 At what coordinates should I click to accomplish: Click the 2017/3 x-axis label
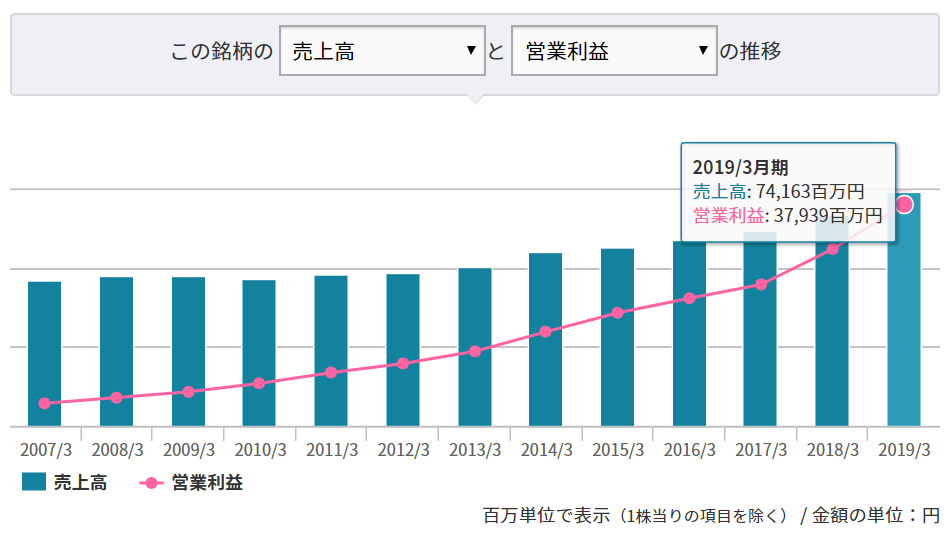760,450
